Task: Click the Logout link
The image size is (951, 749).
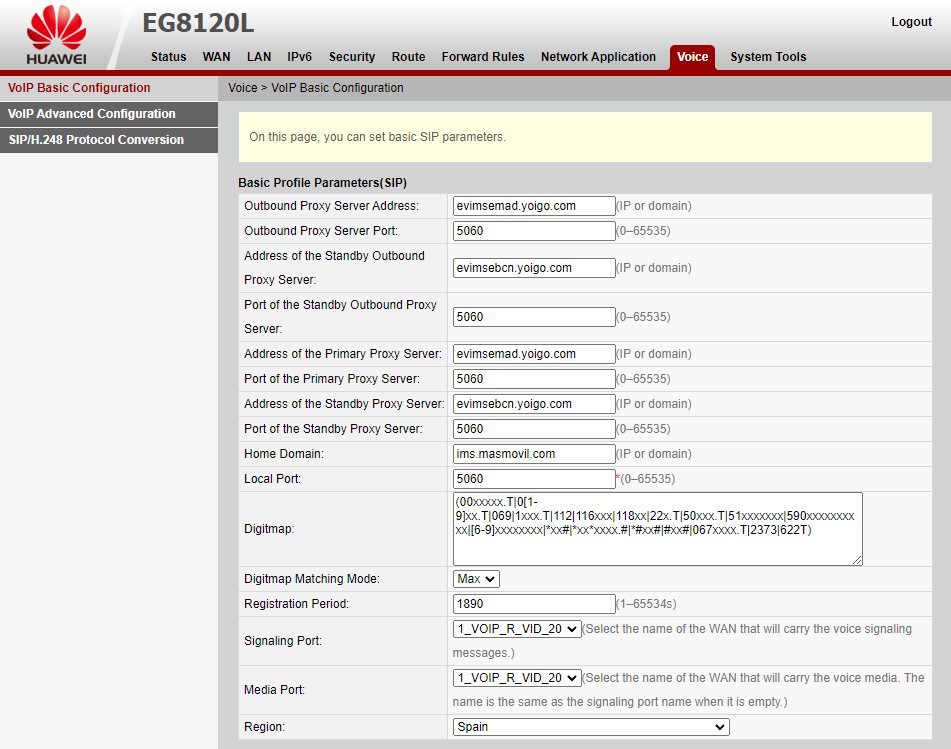Action: coord(911,22)
